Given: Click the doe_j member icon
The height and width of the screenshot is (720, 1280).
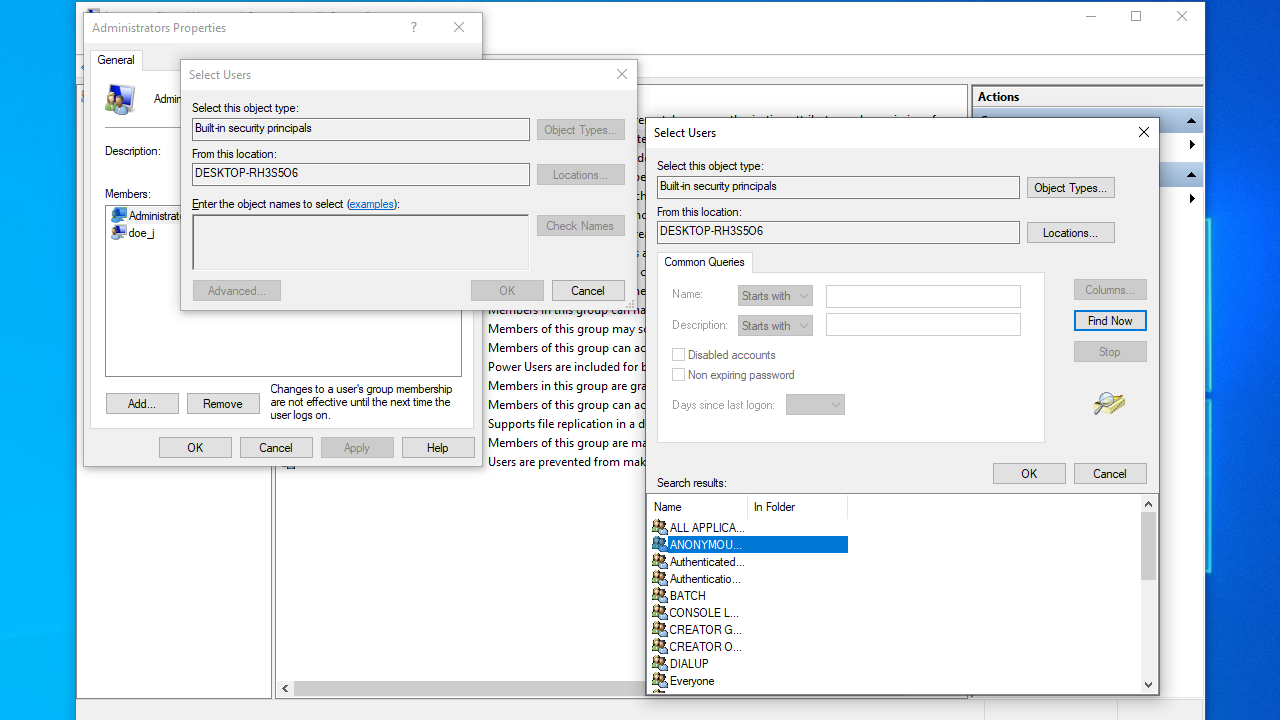Looking at the screenshot, I should [x=119, y=233].
